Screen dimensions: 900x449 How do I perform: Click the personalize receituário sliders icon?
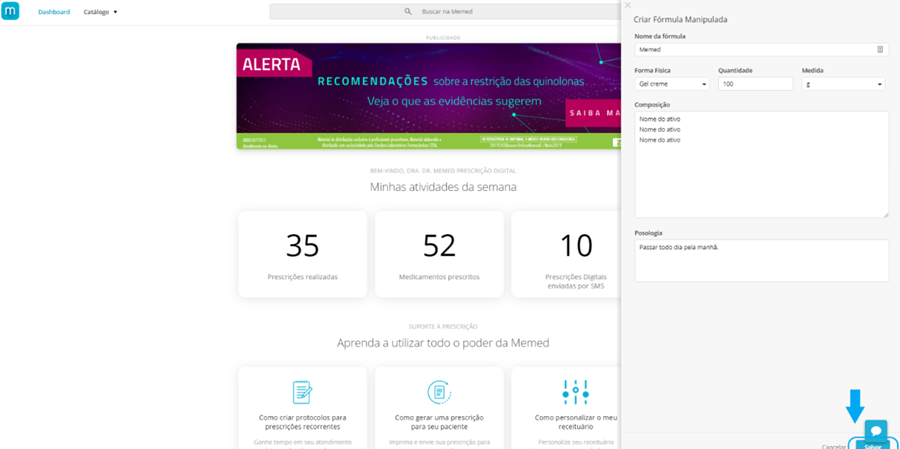click(x=575, y=392)
